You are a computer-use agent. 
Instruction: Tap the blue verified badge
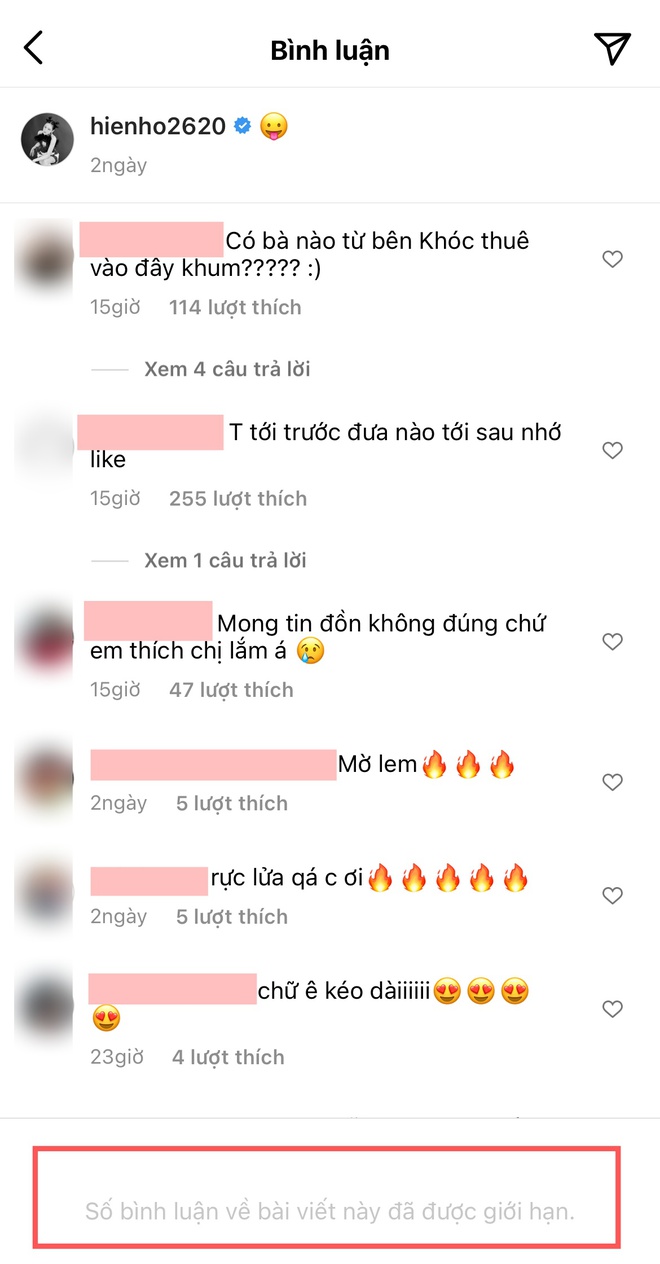click(242, 126)
